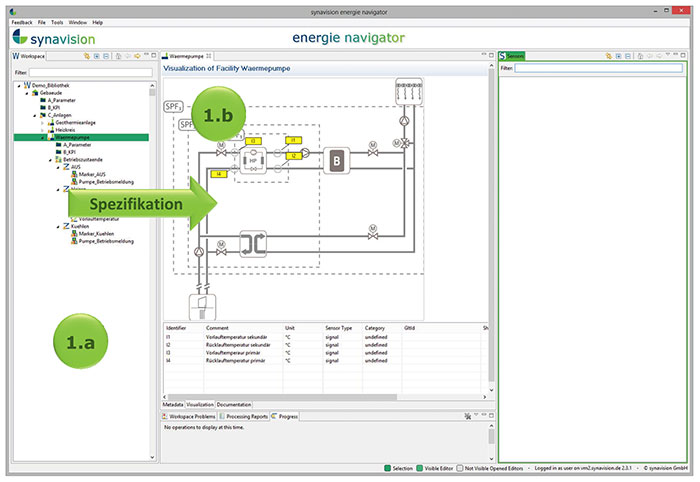The image size is (700, 482).
Task: Select the Progress tab
Action: click(285, 416)
